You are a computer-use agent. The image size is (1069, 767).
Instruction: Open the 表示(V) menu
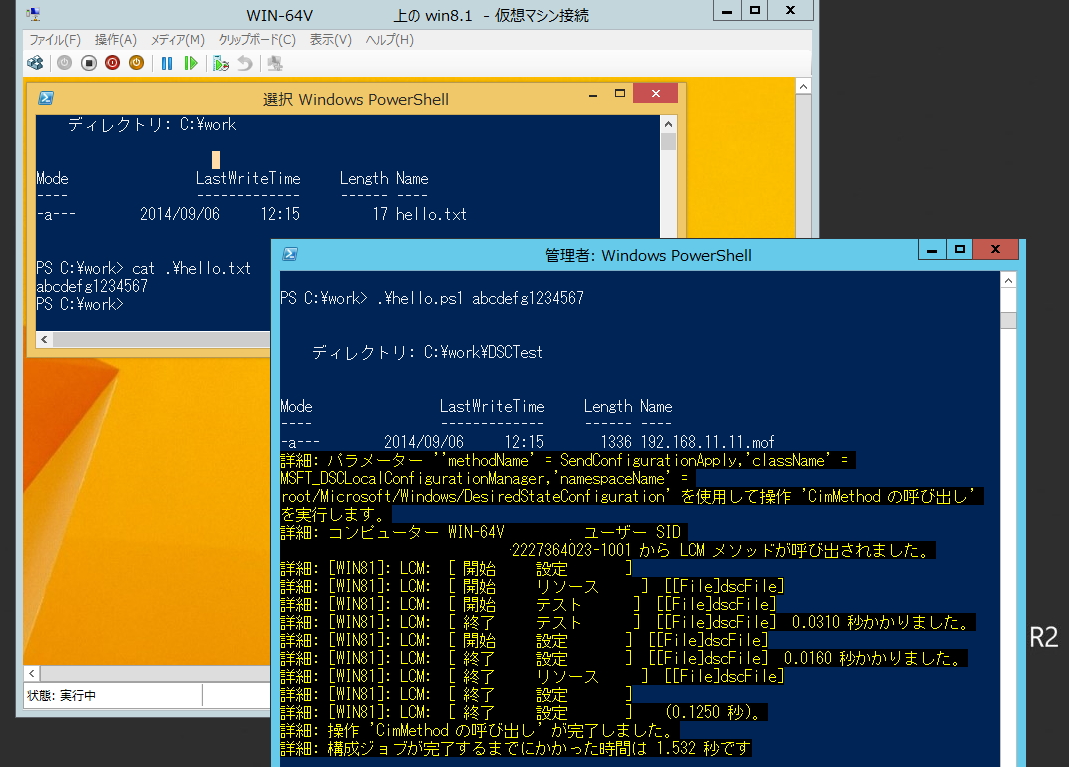pos(330,40)
